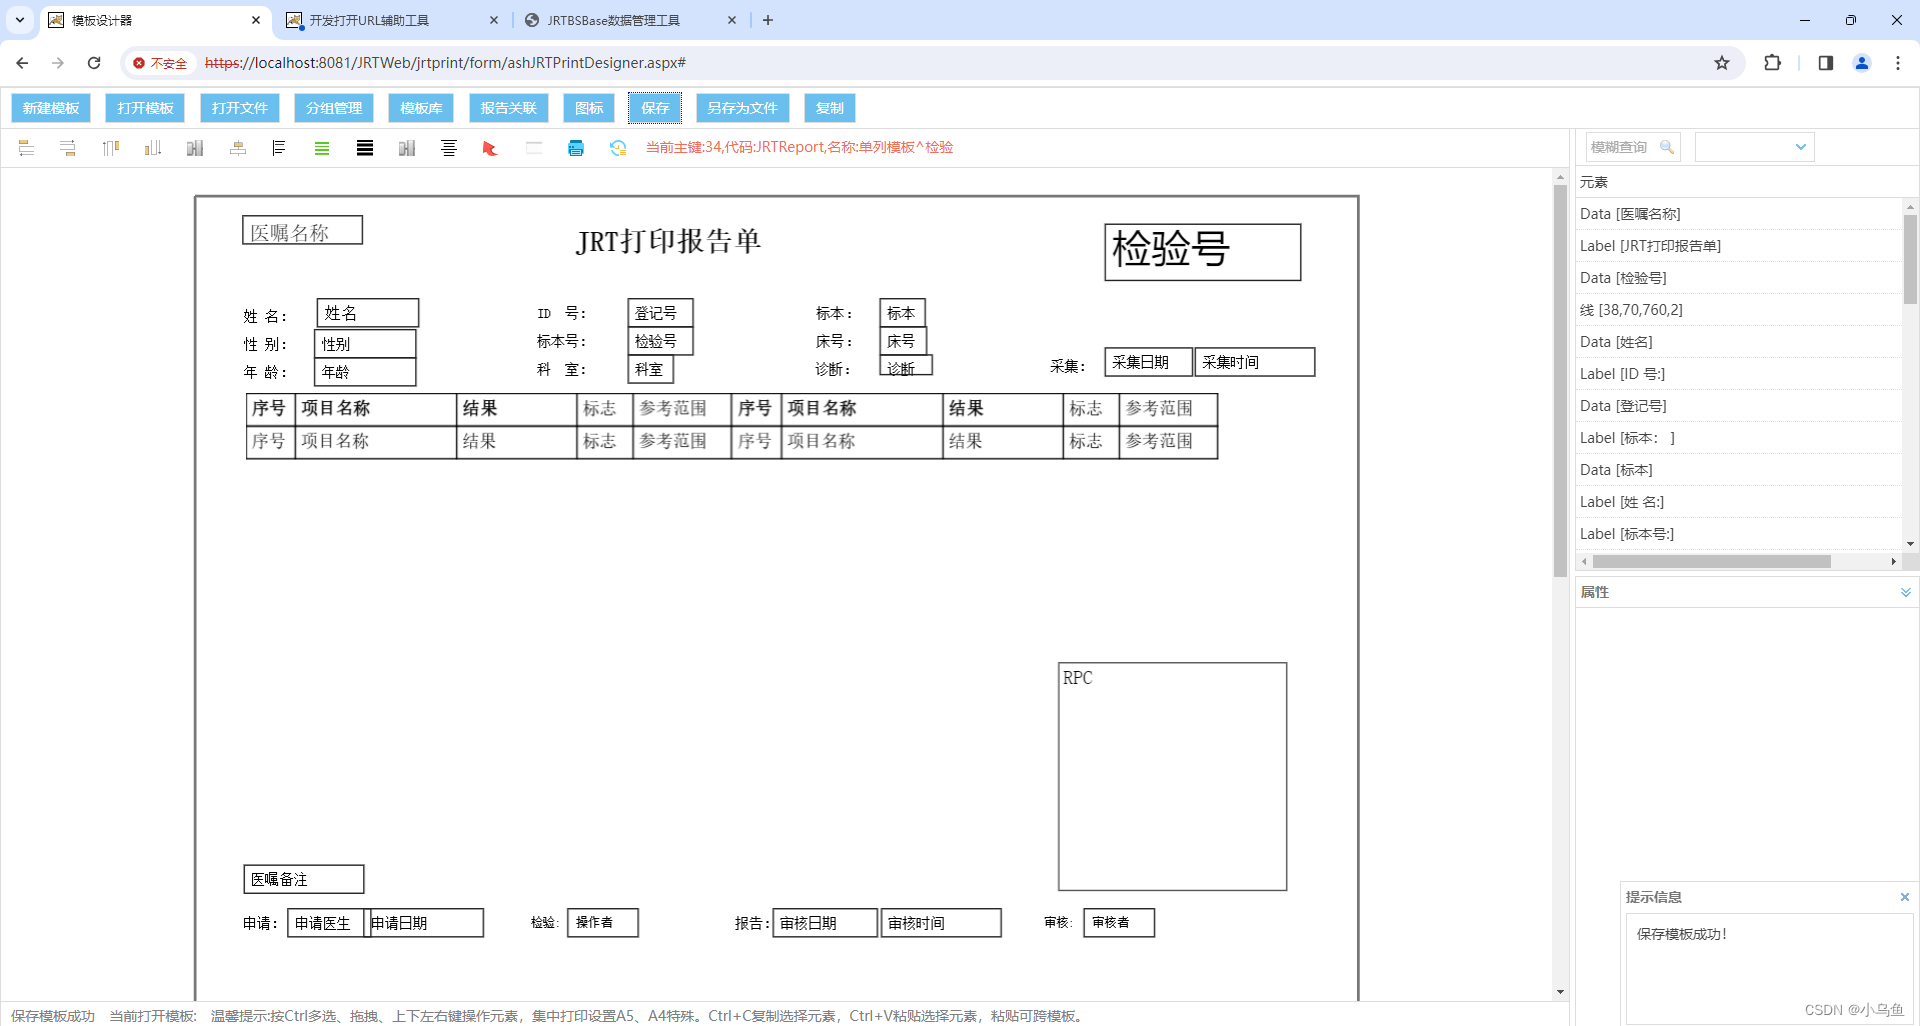1920x1026 pixels.
Task: Select Data [检验号] list row
Action: point(1740,278)
